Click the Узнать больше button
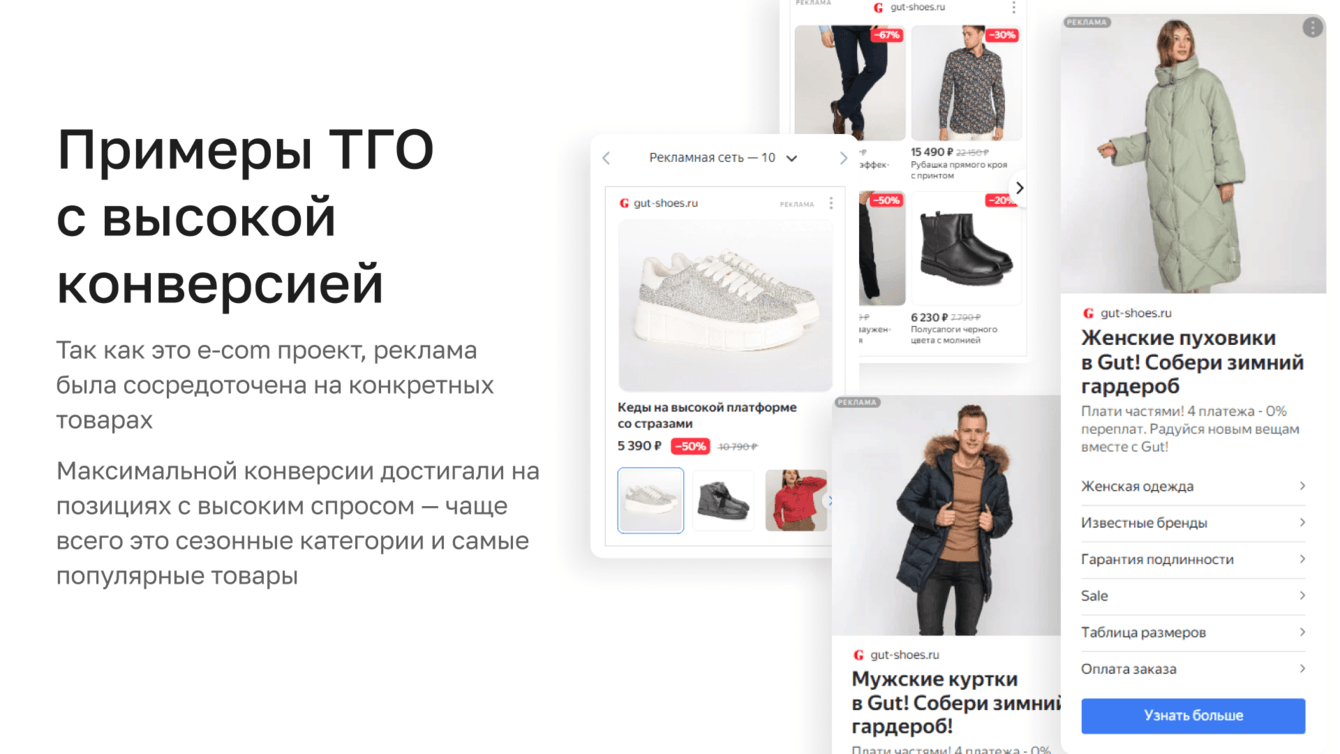The width and height of the screenshot is (1340, 754). [x=1193, y=716]
